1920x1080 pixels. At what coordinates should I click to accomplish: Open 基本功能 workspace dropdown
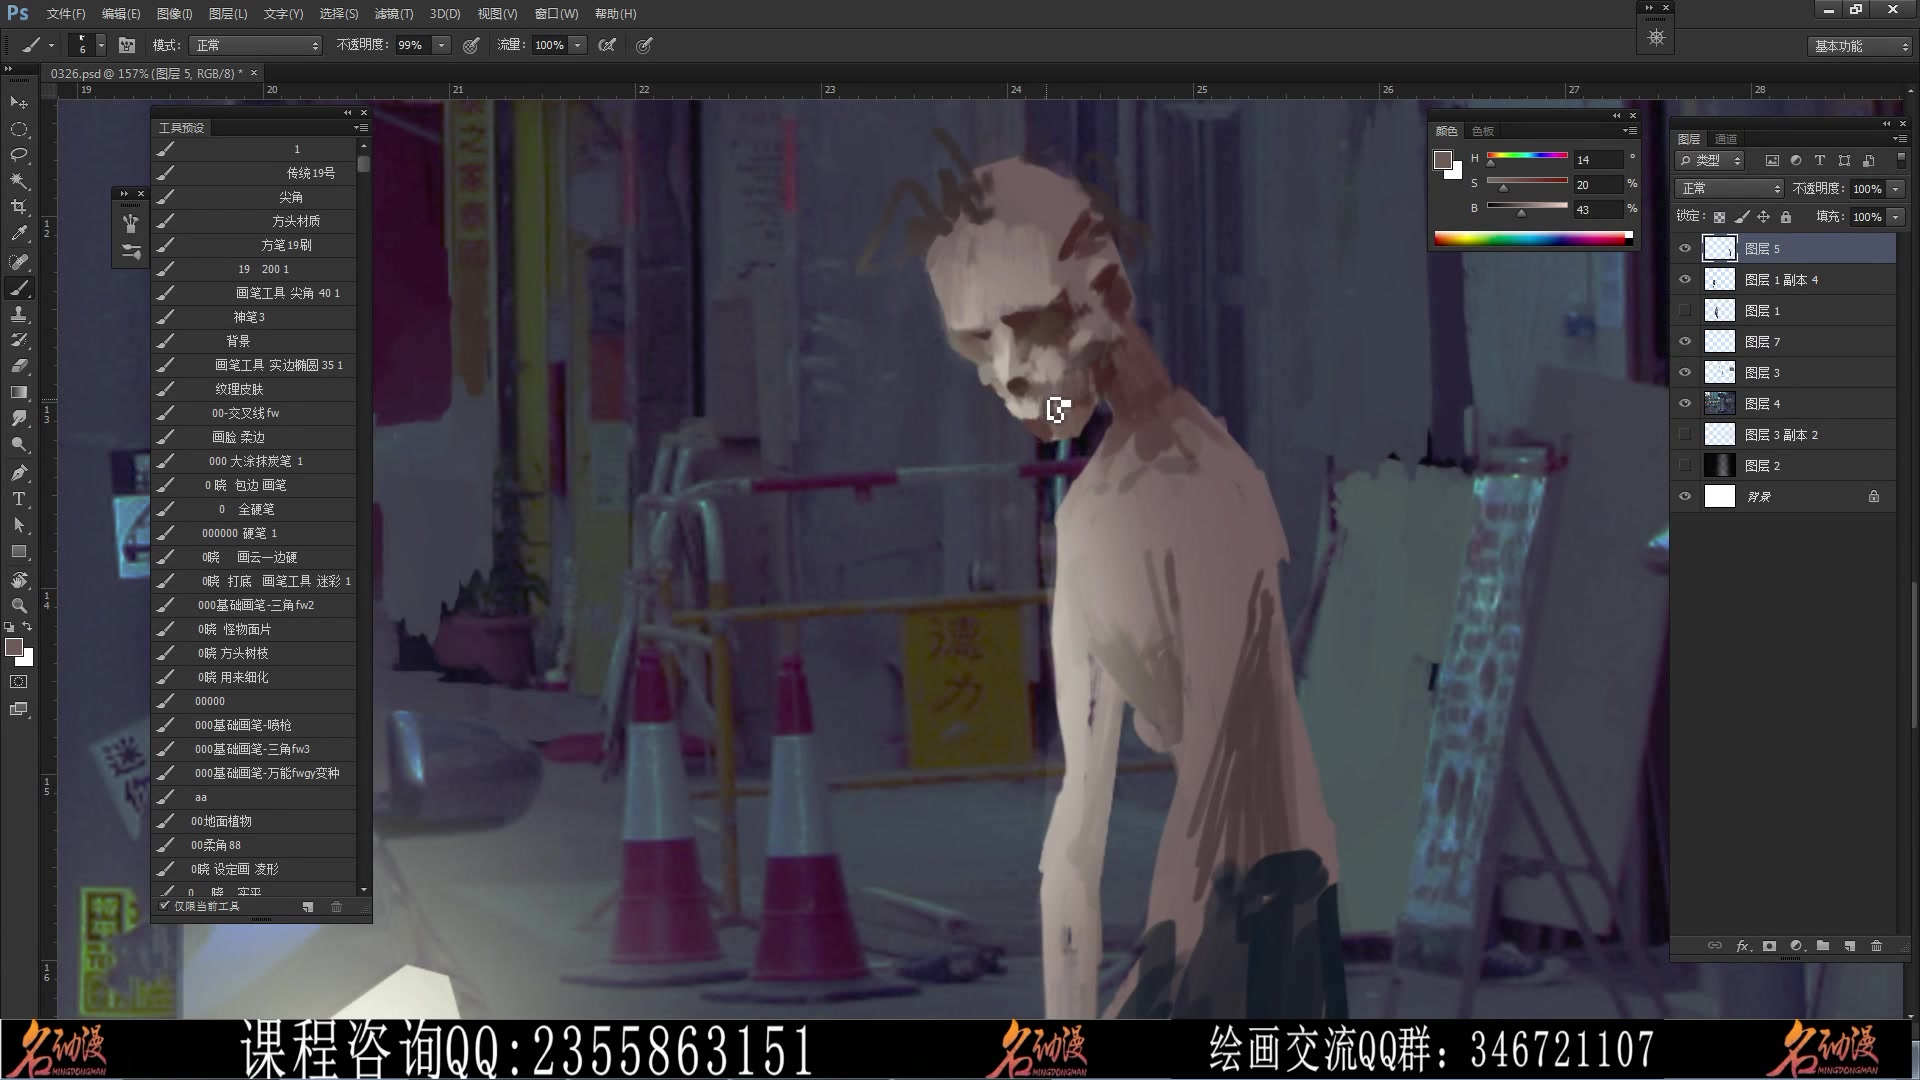point(1860,46)
